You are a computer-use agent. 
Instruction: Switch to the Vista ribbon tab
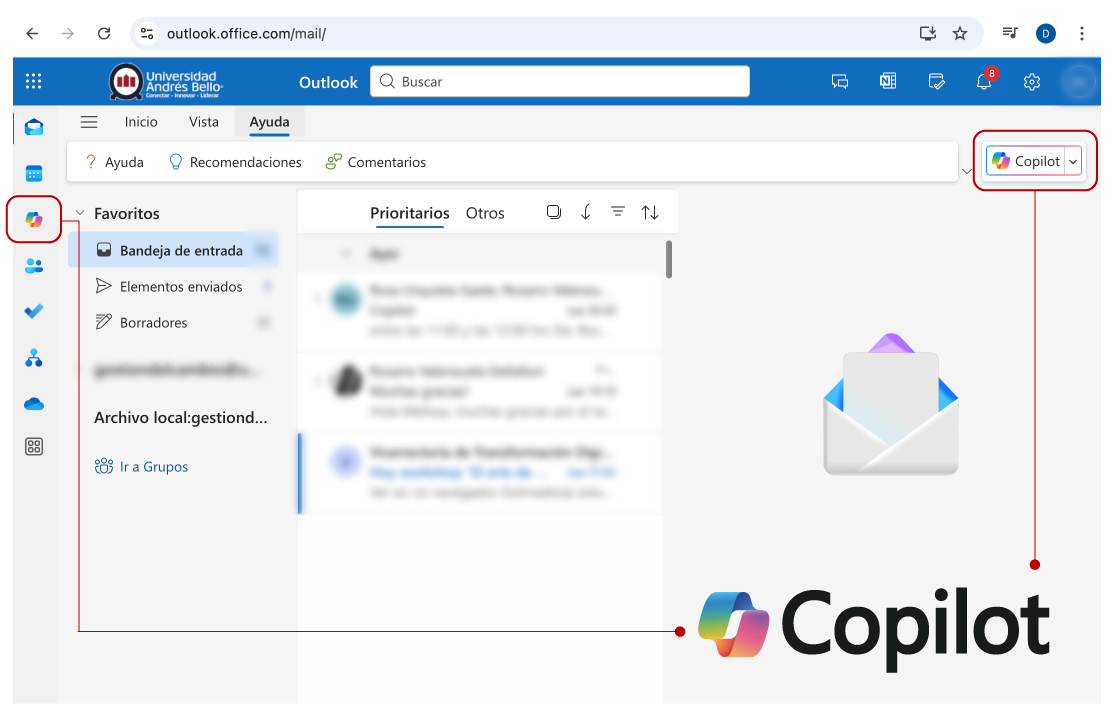(x=203, y=122)
